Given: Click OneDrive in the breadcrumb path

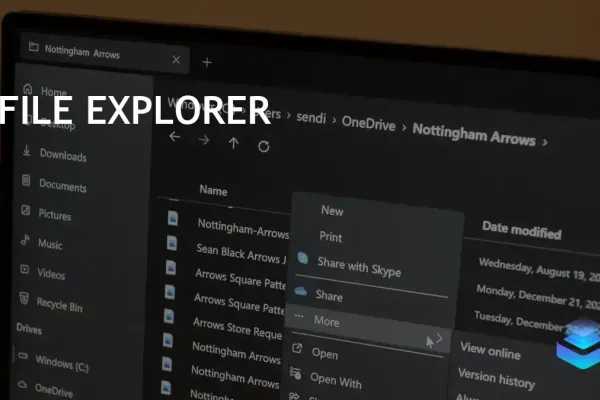Looking at the screenshot, I should pos(368,124).
